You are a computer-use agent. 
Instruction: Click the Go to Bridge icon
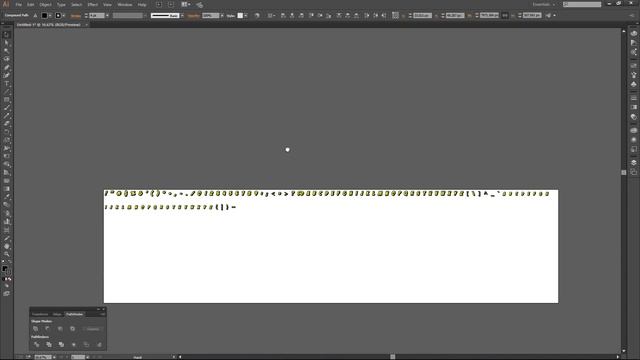[x=158, y=4]
